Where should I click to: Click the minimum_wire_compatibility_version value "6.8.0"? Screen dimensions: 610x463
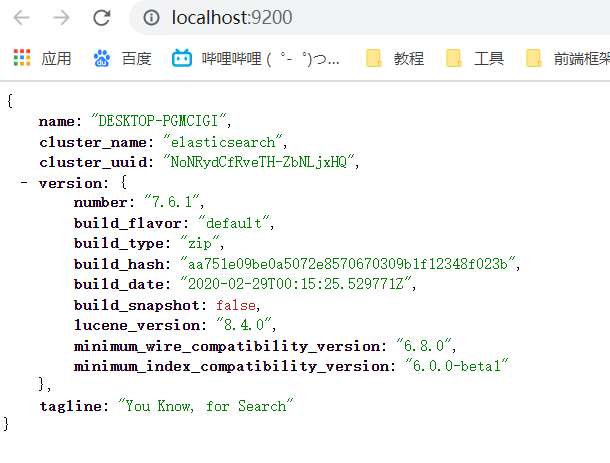click(424, 345)
